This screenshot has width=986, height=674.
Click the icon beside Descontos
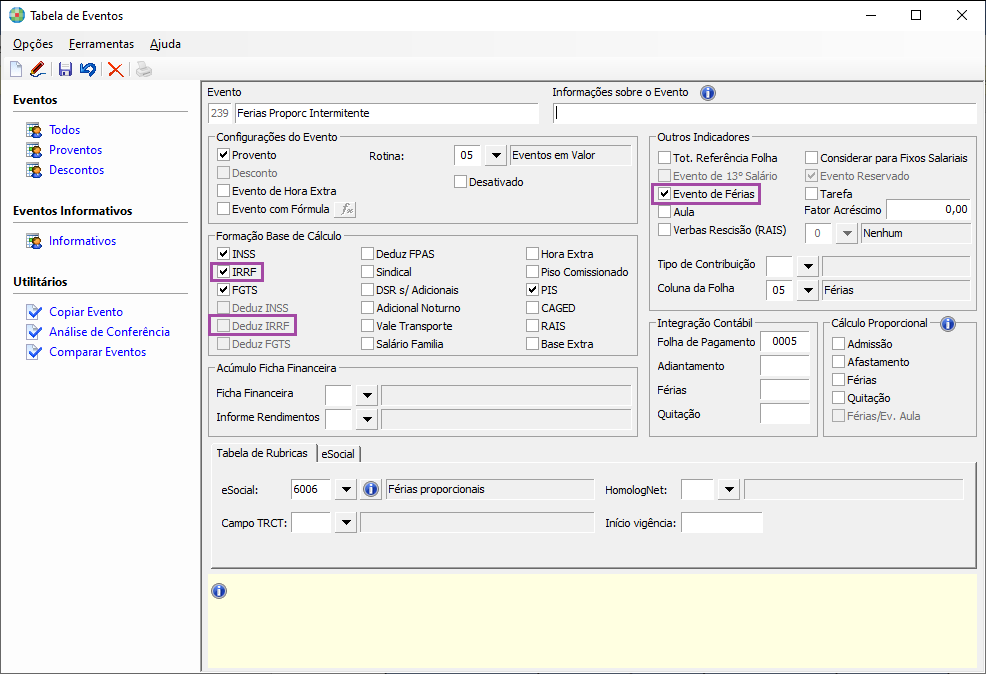pyautogui.click(x=34, y=170)
